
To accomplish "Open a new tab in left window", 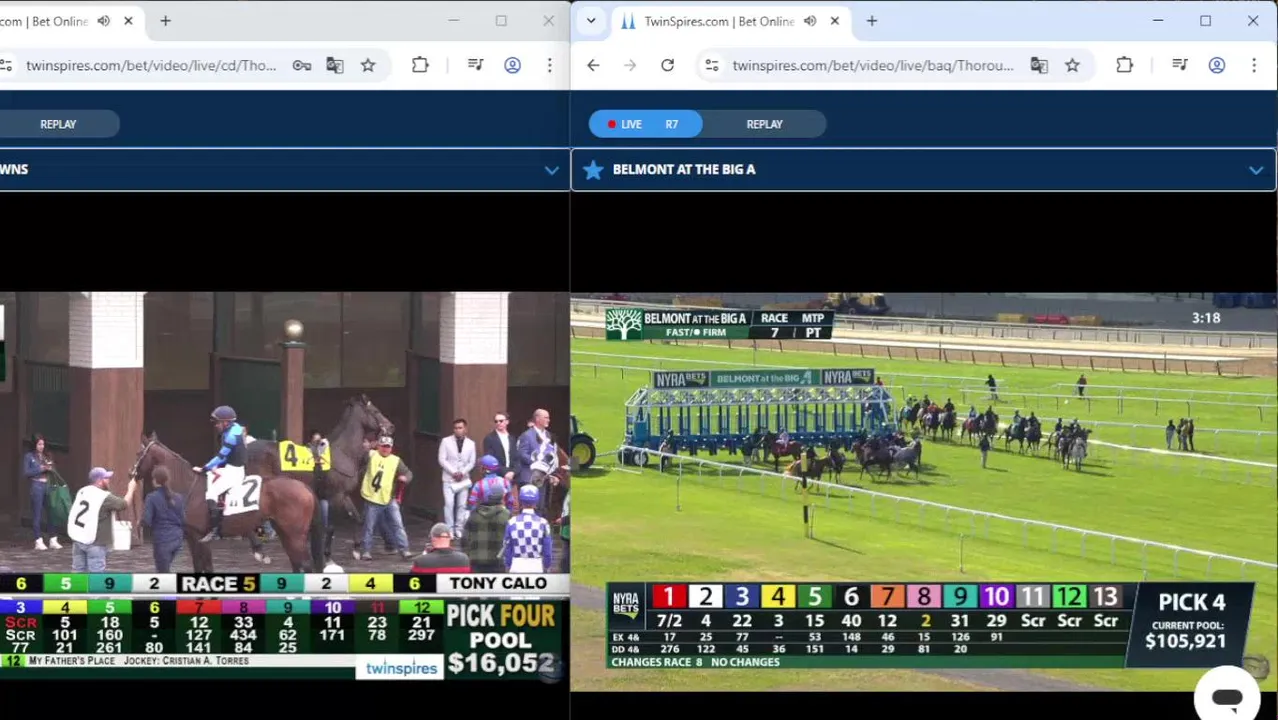I will click(165, 21).
